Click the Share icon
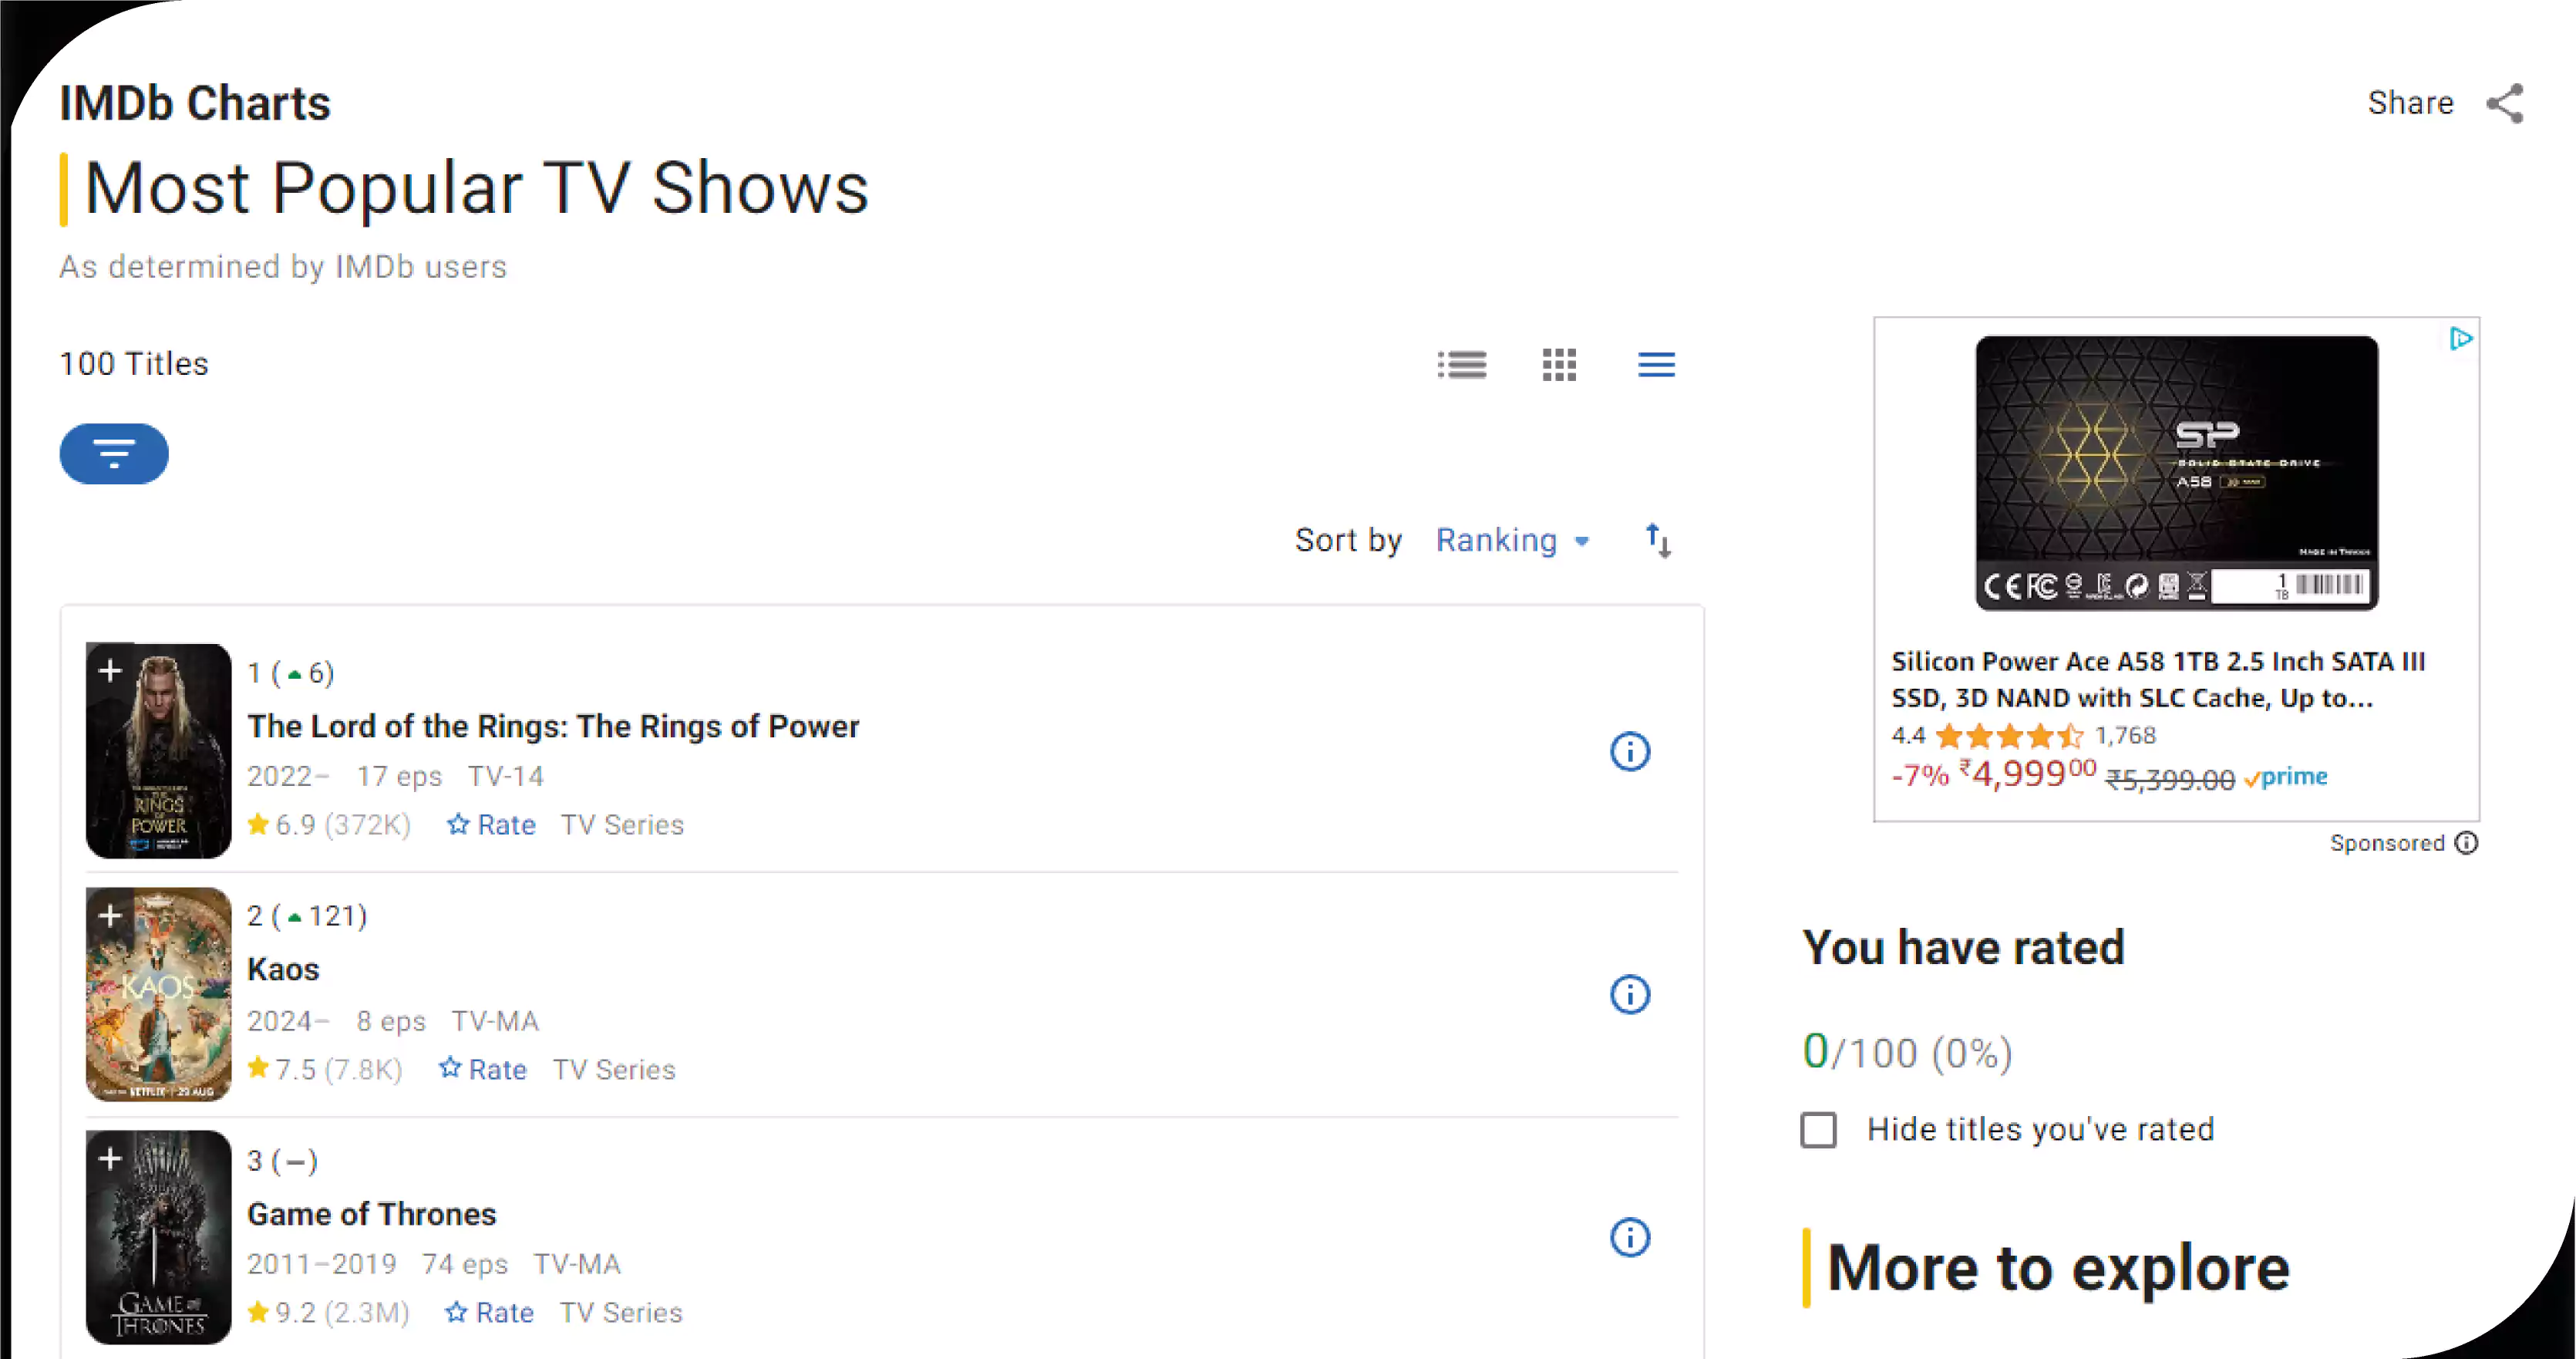 pos(2505,103)
